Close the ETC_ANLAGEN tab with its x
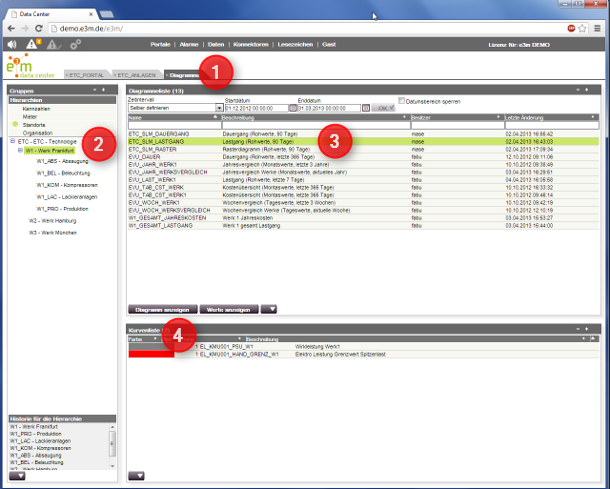 (x=115, y=75)
